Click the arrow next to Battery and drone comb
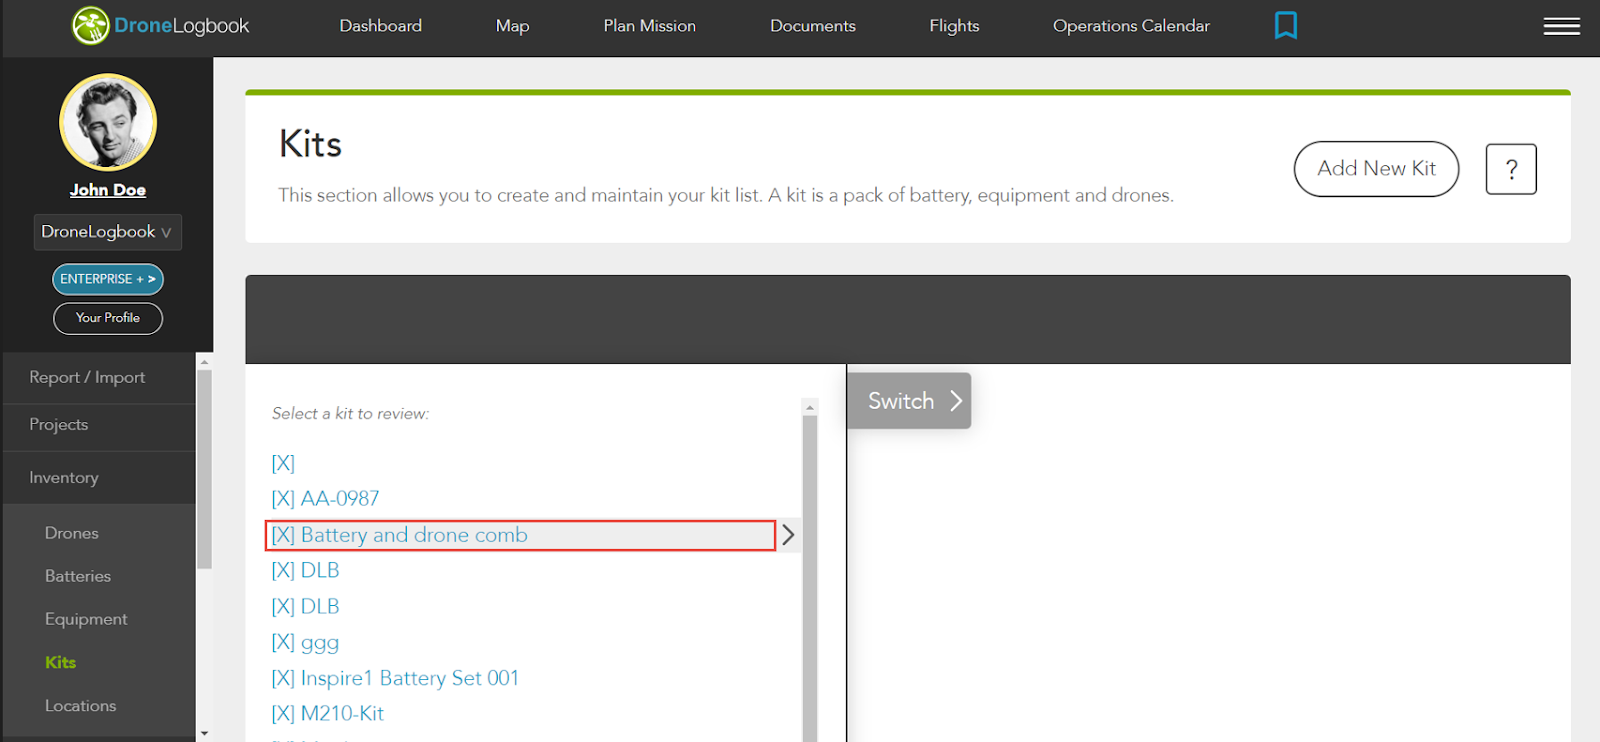Screen dimensions: 1600x742 point(788,535)
